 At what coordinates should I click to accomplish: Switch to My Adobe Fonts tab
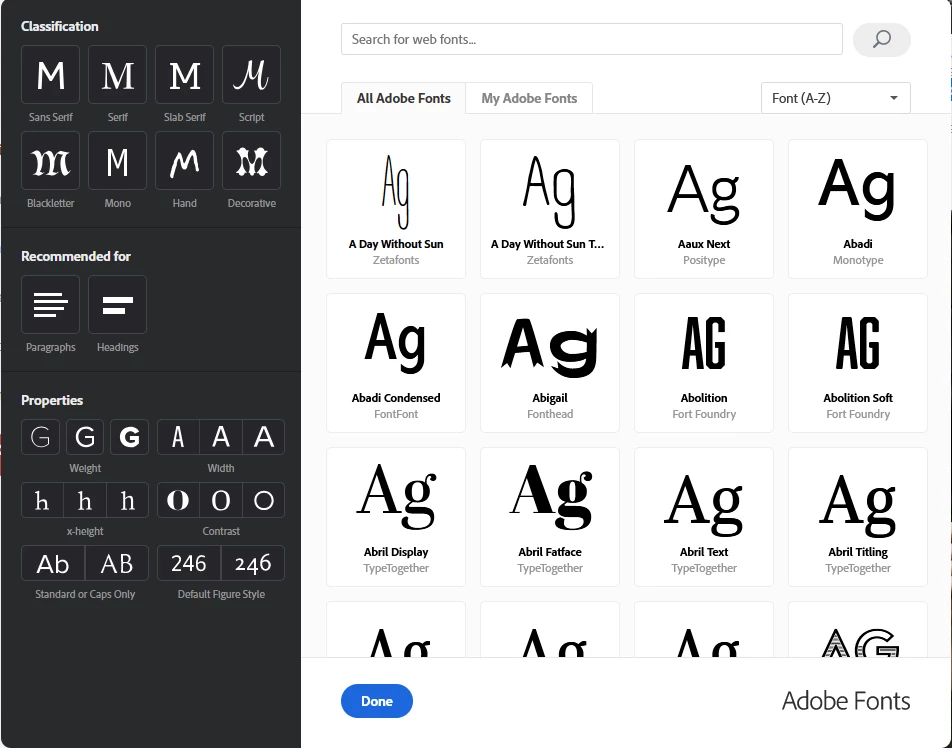[x=529, y=98]
